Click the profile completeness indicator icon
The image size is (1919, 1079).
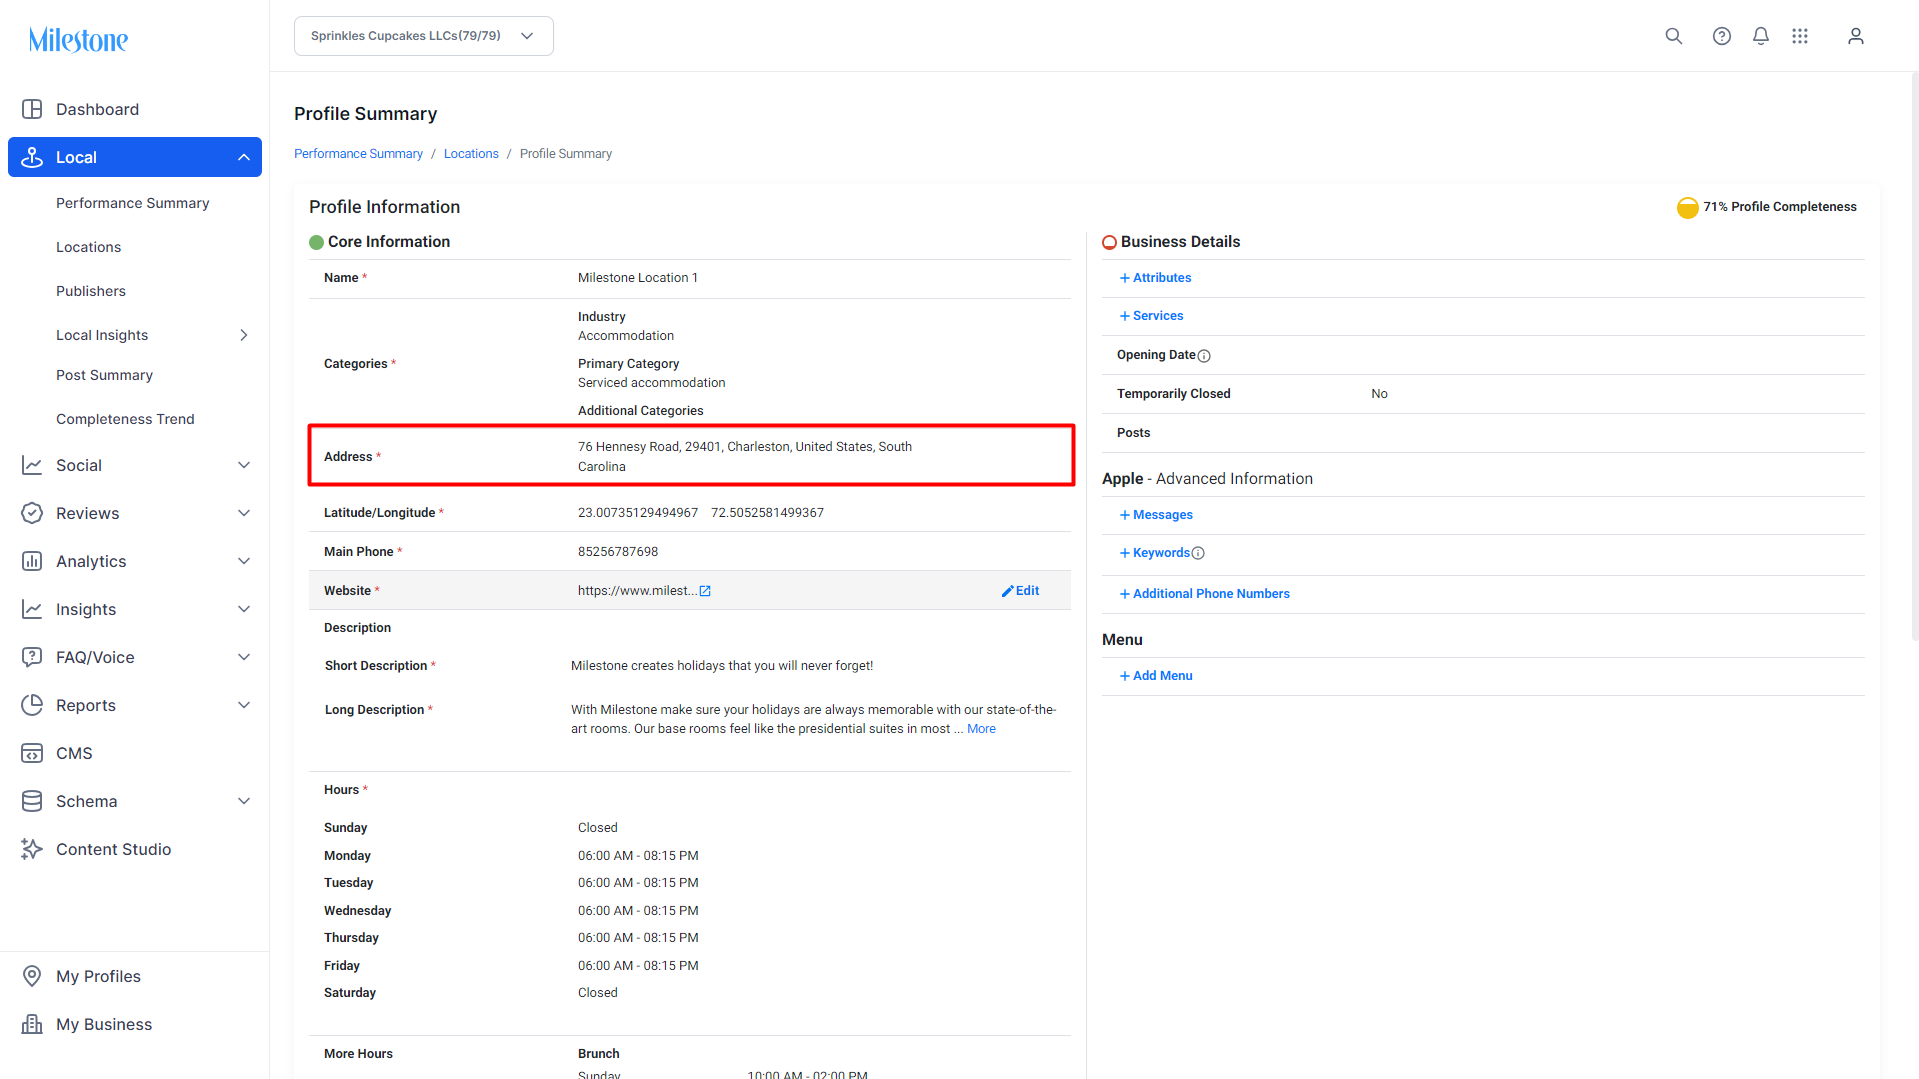(x=1688, y=207)
